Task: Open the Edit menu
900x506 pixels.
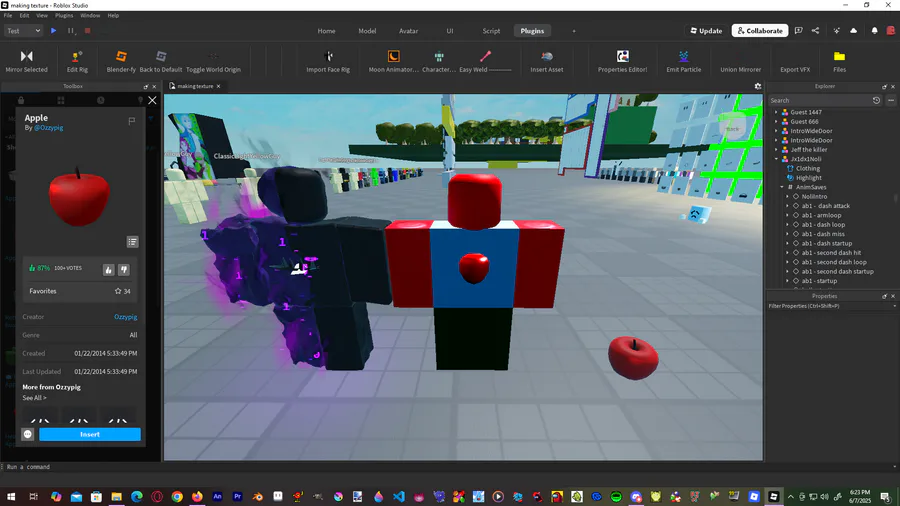Action: (x=24, y=15)
